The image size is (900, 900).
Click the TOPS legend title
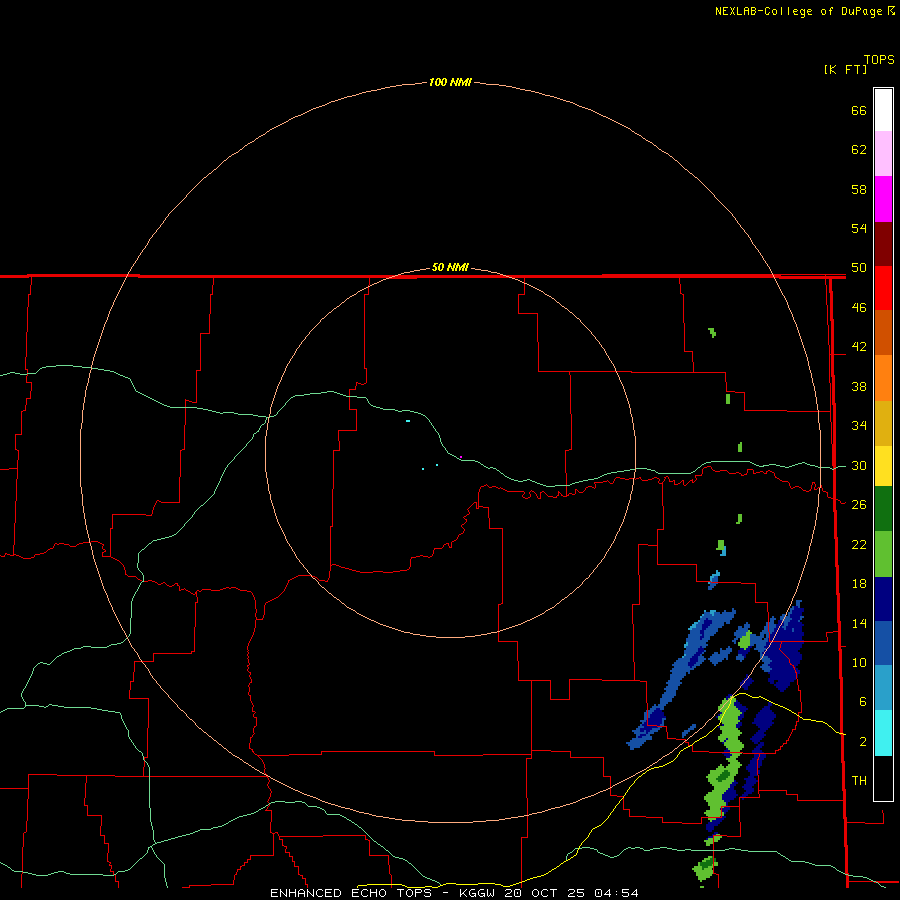pos(879,60)
